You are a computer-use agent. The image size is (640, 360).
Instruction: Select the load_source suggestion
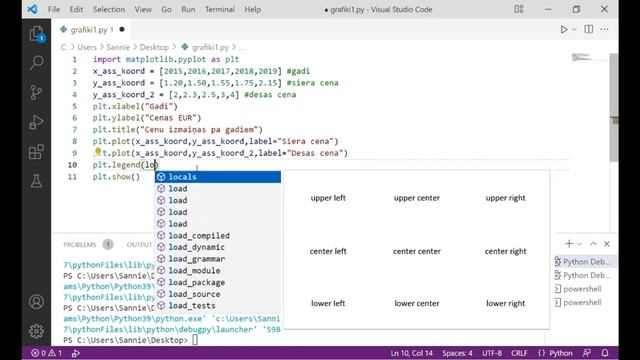(x=218, y=294)
